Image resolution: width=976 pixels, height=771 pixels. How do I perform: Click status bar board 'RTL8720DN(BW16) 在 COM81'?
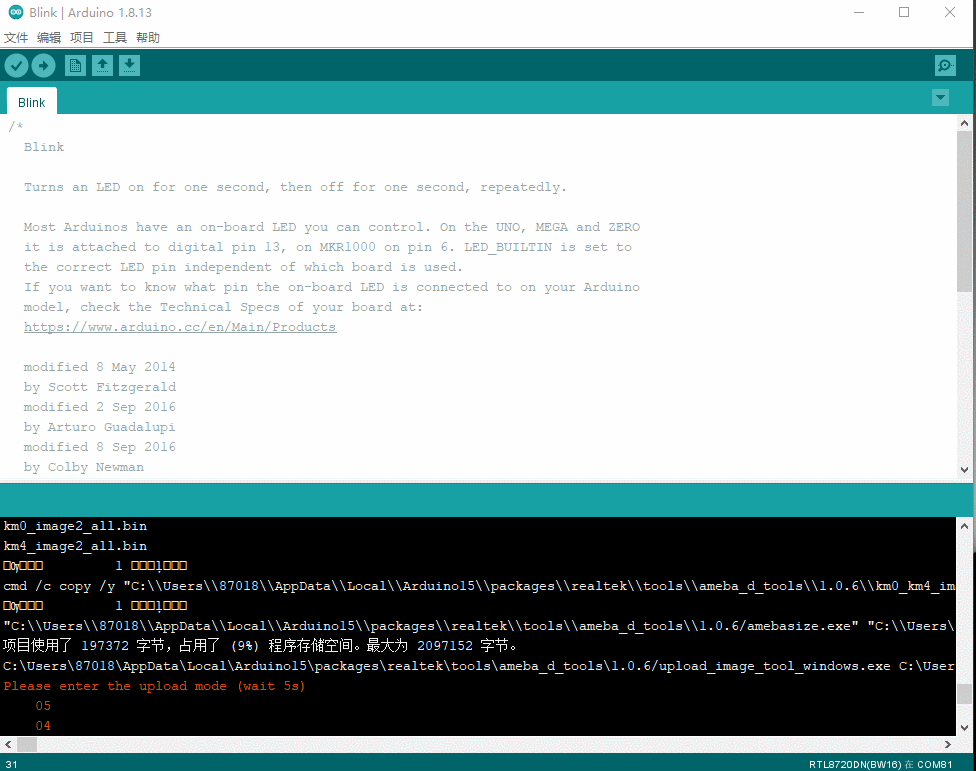pos(880,764)
